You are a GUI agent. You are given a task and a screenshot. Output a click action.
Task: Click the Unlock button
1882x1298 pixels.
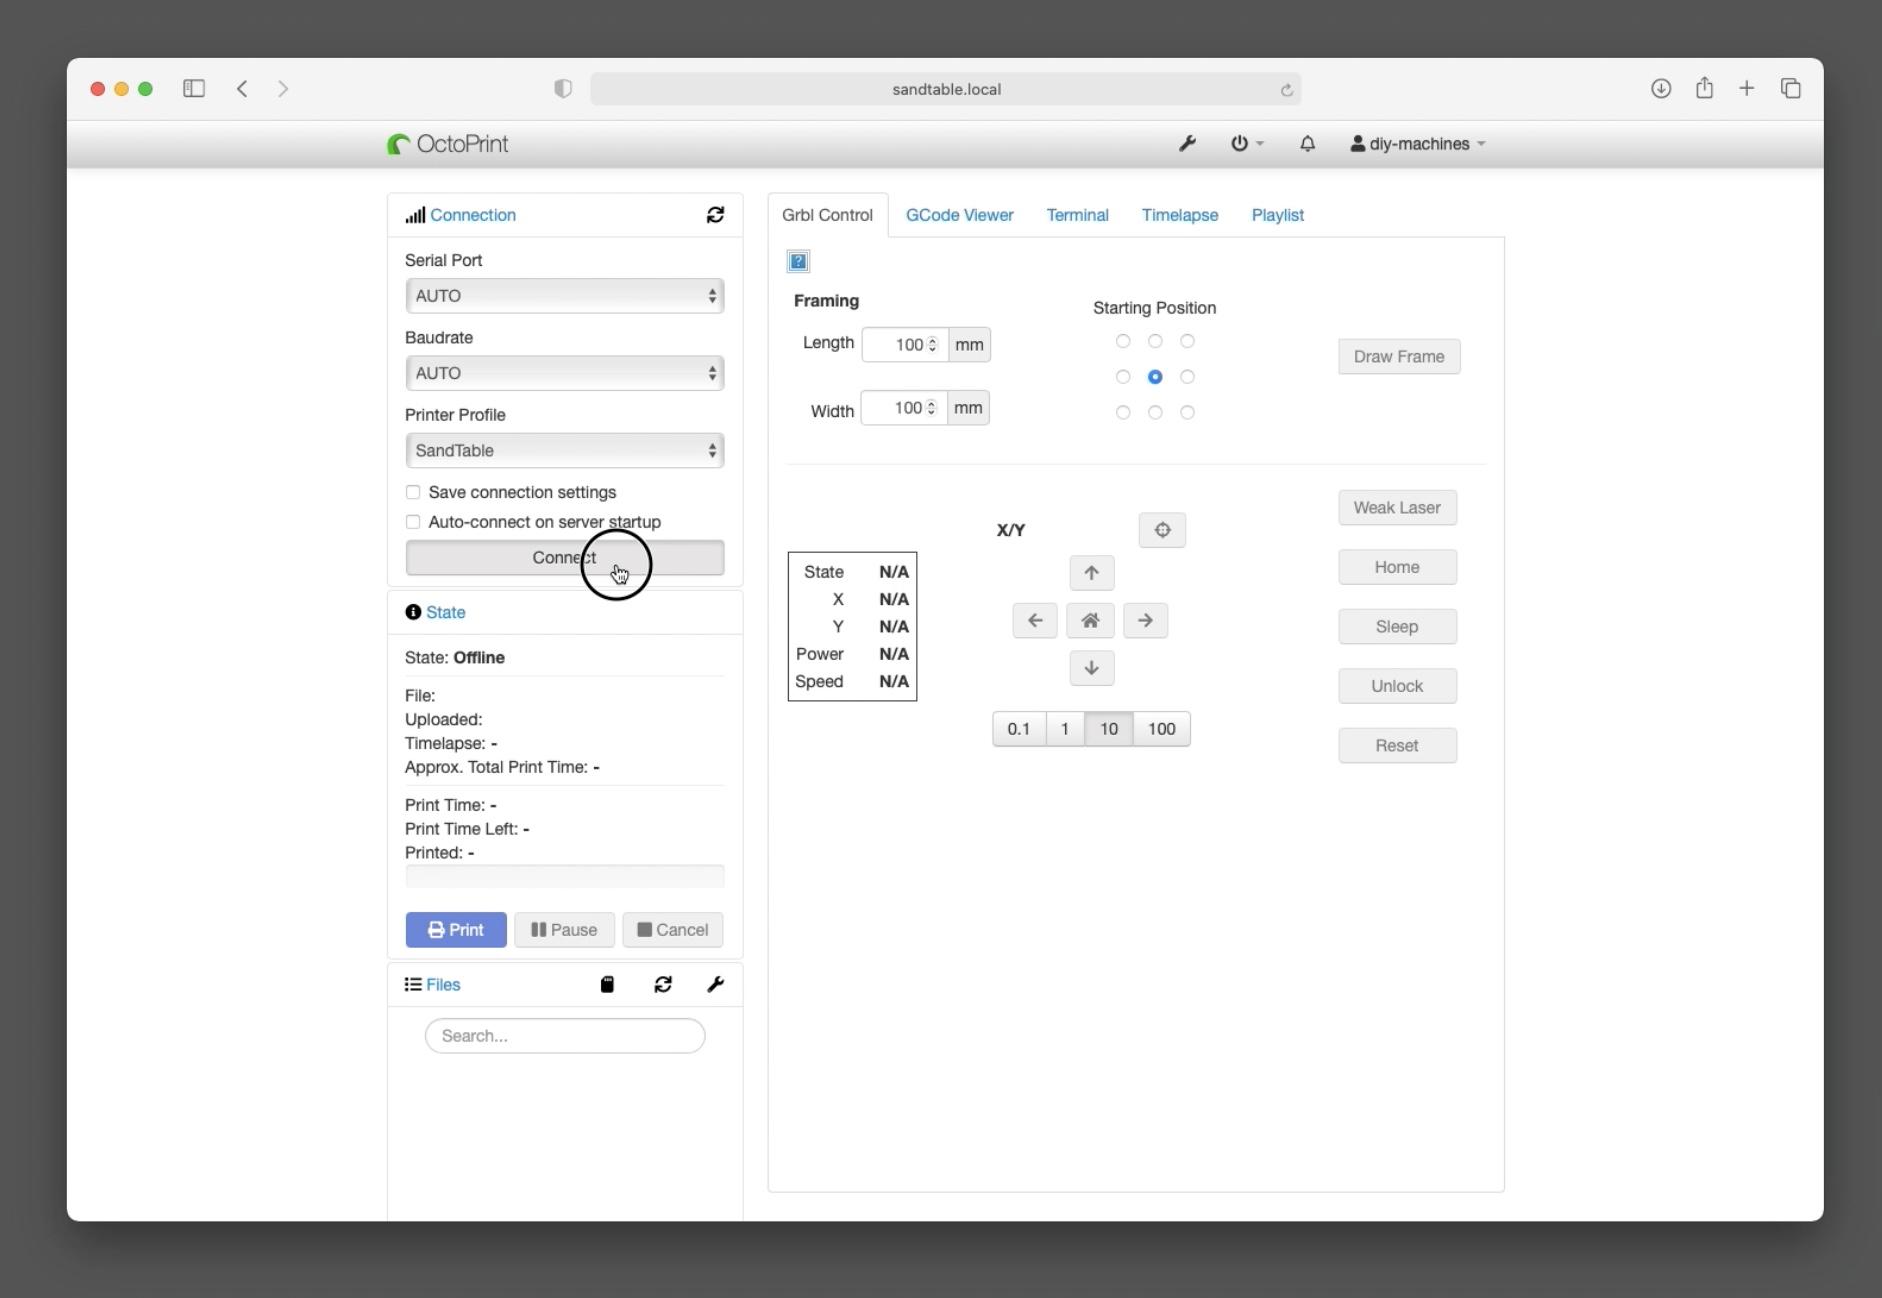(1396, 685)
